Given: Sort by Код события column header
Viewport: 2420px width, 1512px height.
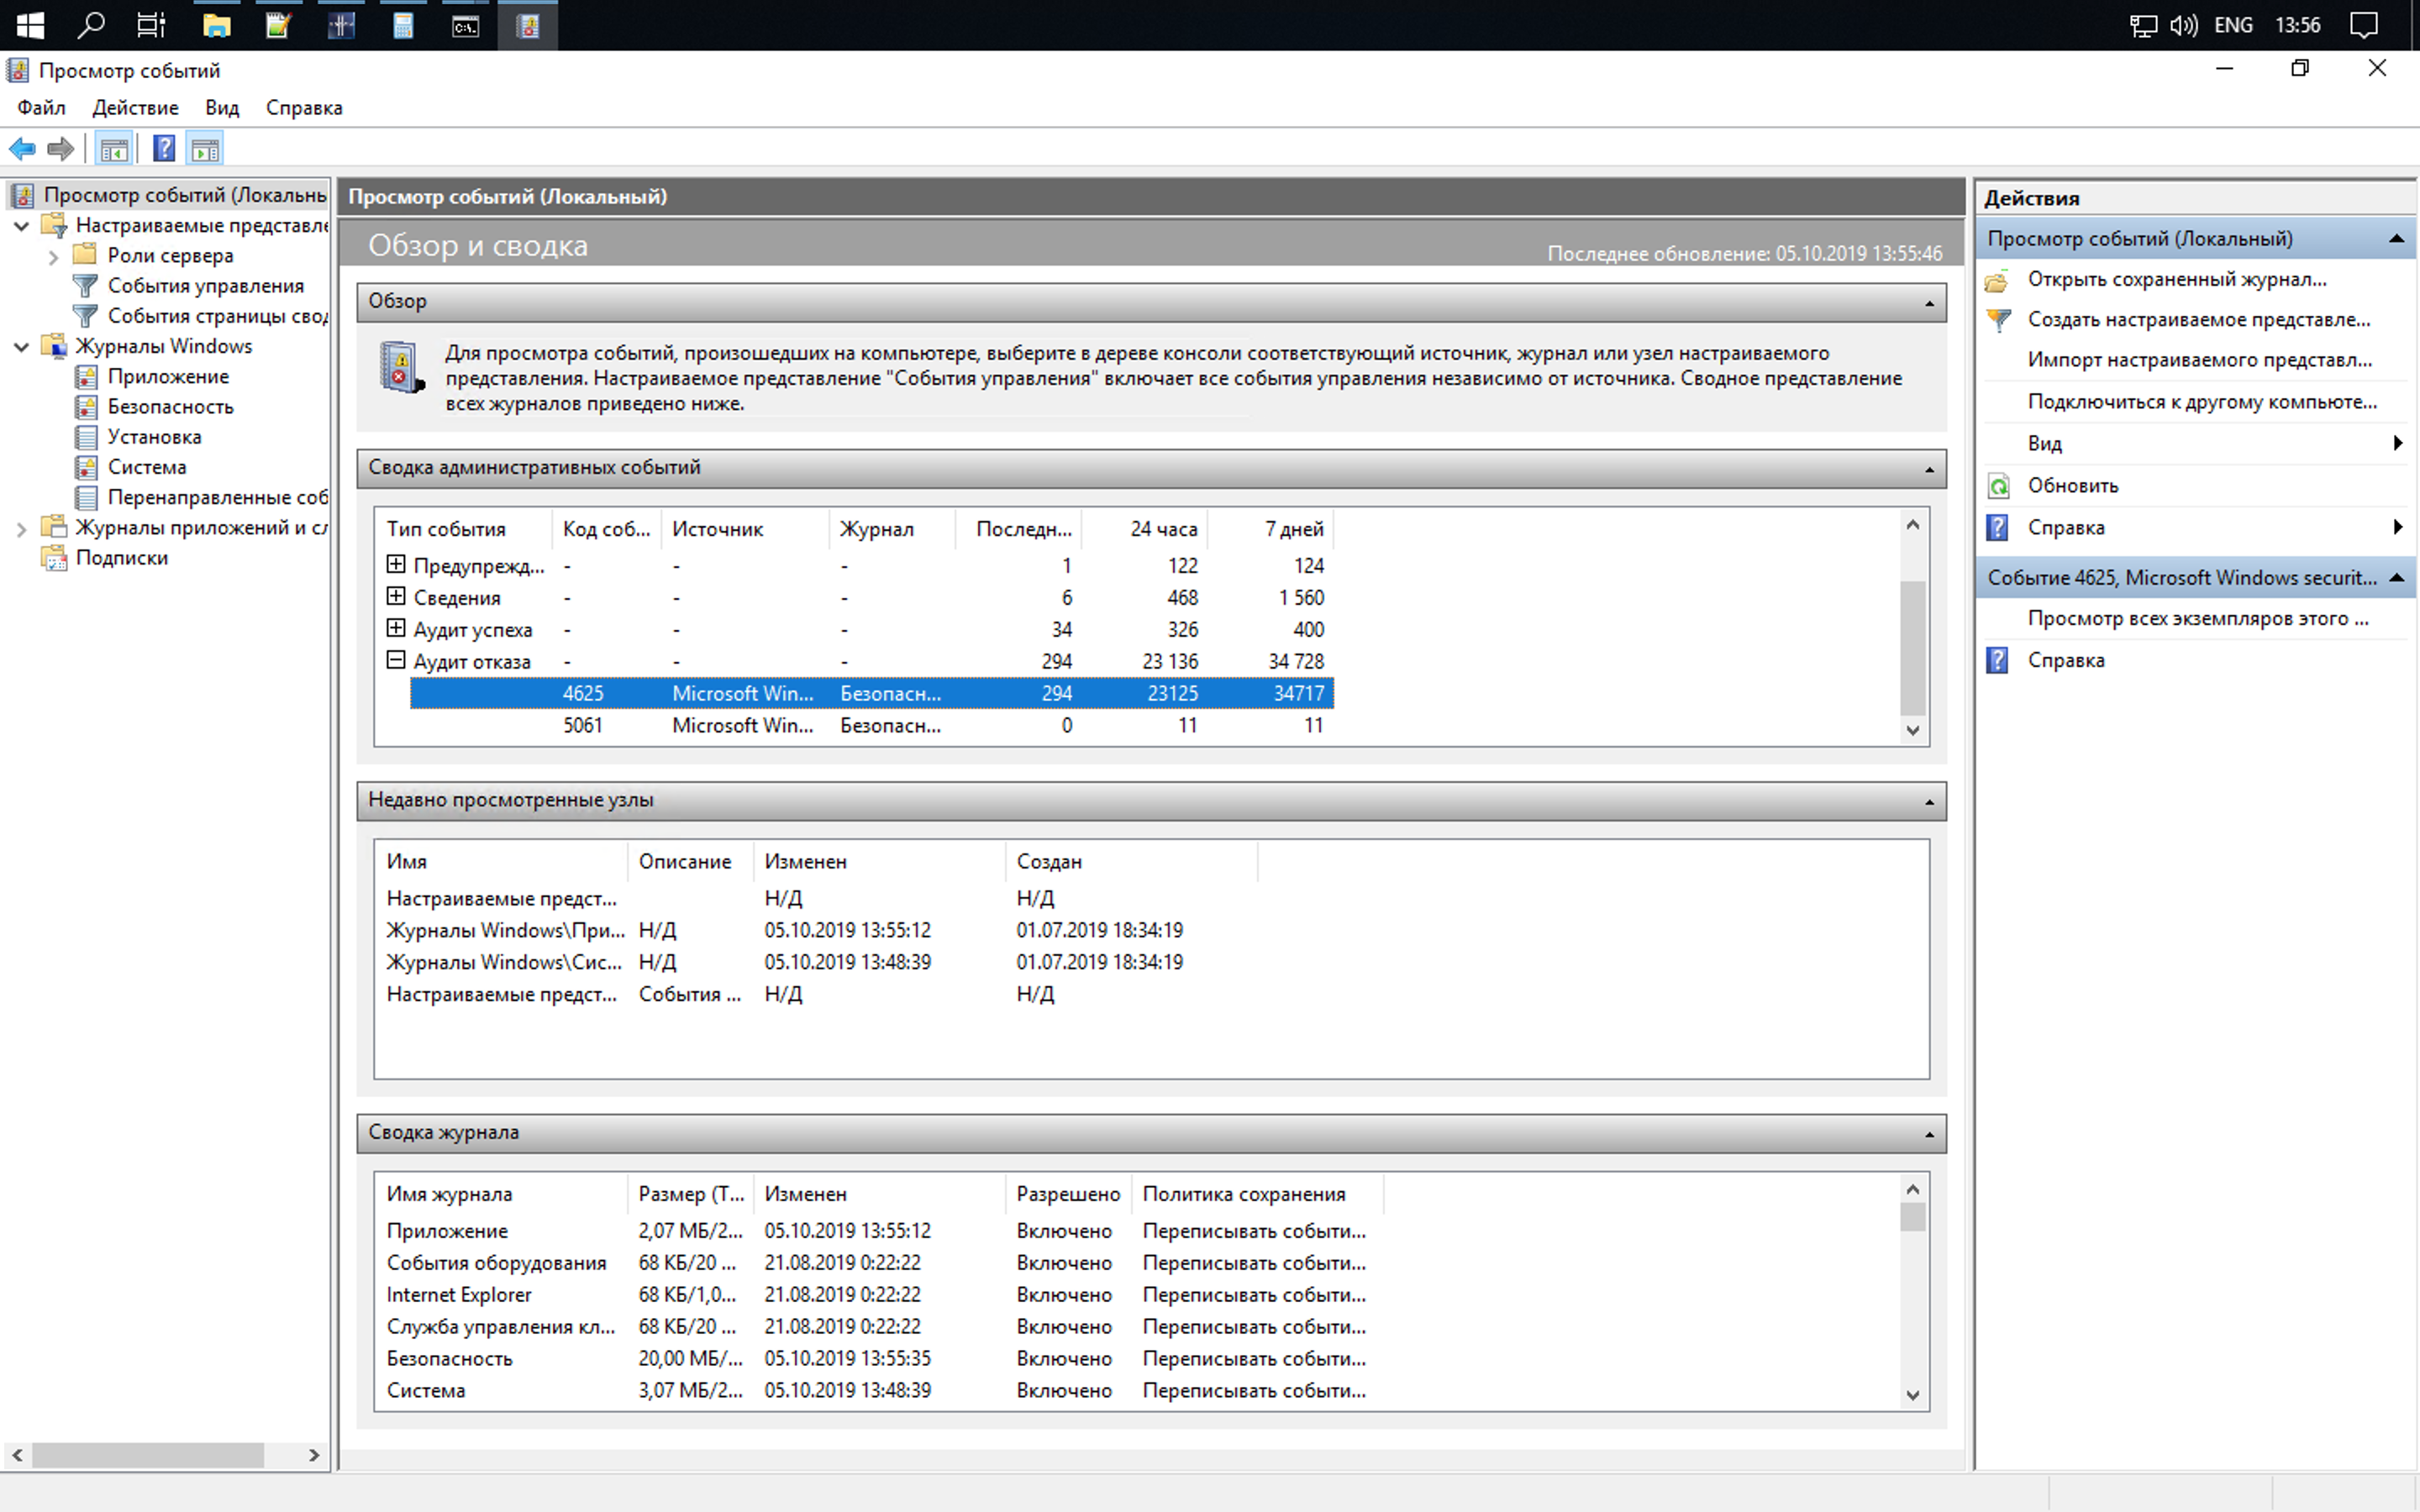Looking at the screenshot, I should (606, 529).
